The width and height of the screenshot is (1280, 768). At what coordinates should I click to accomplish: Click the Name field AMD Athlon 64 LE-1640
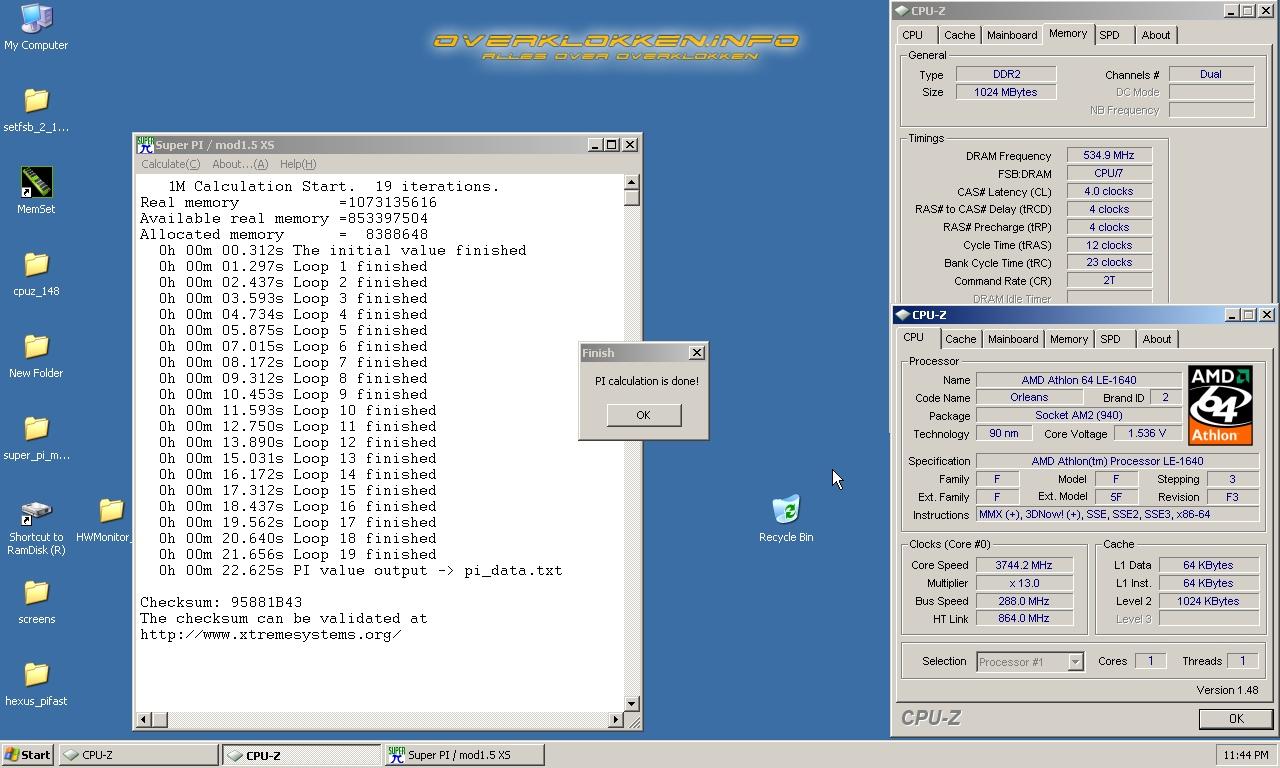coord(1078,380)
